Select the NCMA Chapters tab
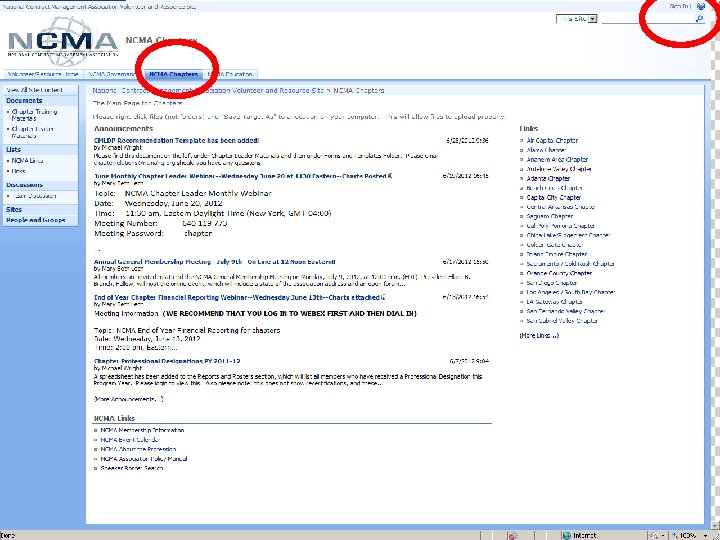Viewport: 720px width, 540px height. (x=174, y=74)
